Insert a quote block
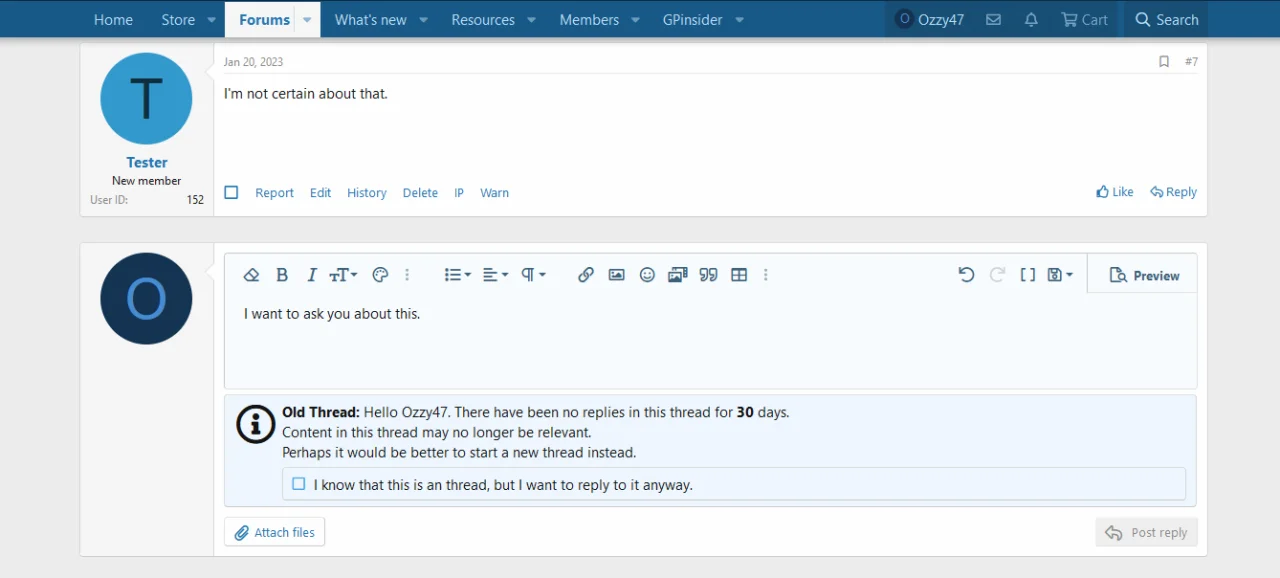This screenshot has width=1280, height=578. (709, 275)
